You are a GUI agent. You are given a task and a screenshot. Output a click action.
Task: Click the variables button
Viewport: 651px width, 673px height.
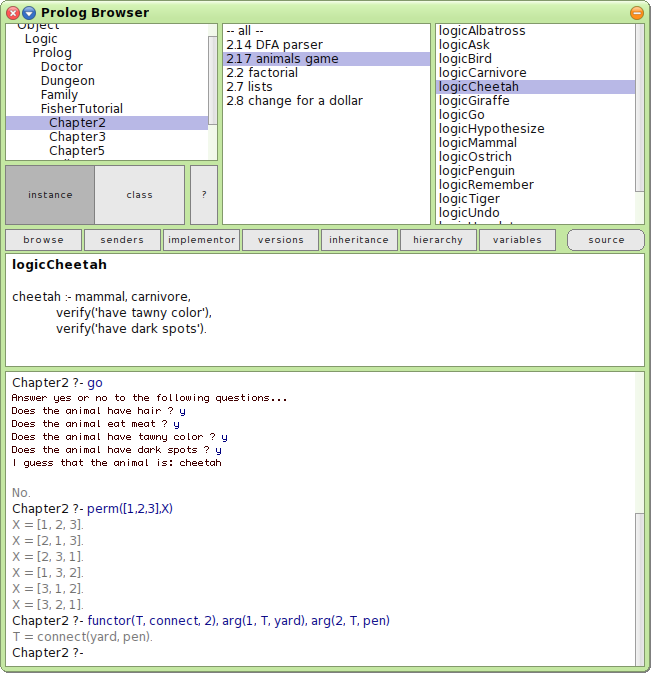point(517,240)
